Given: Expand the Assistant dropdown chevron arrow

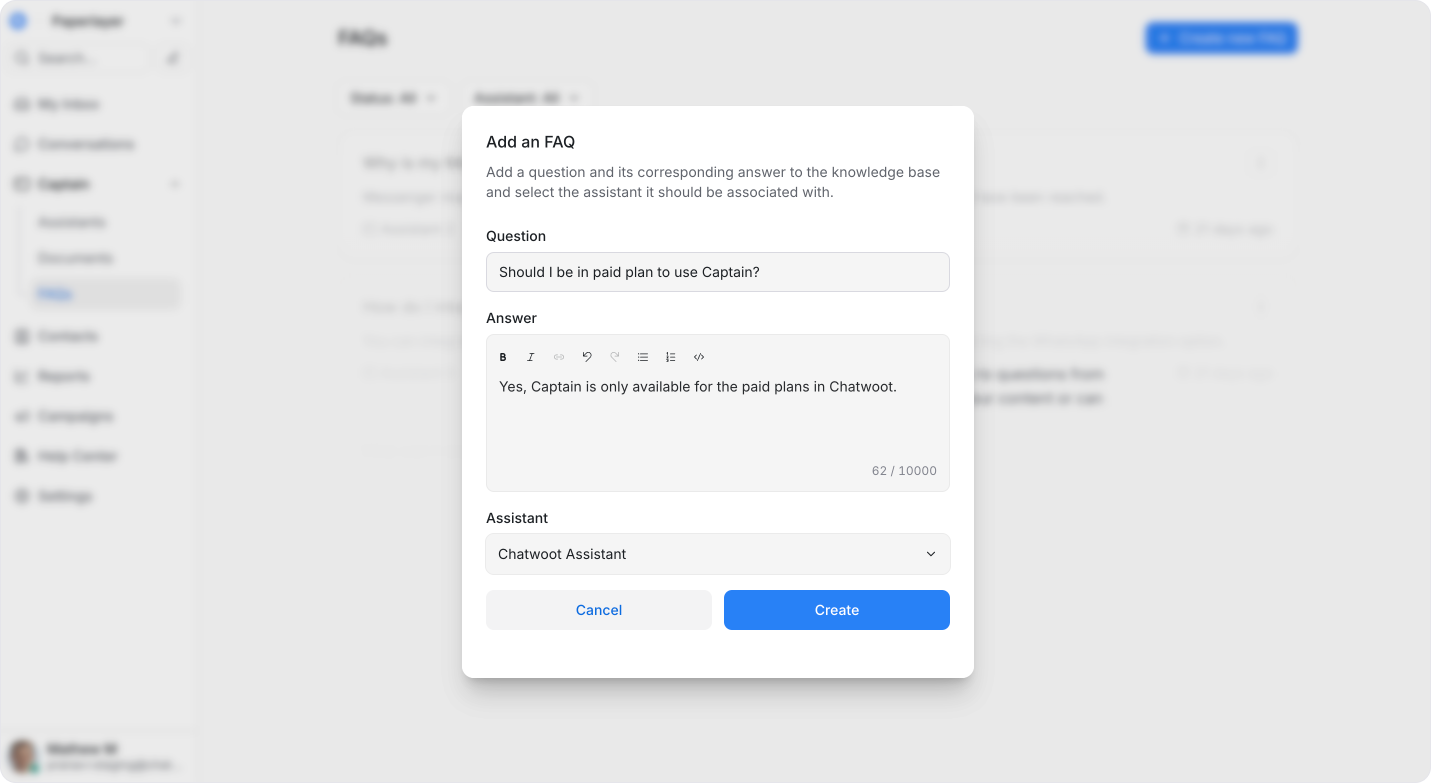Looking at the screenshot, I should tap(931, 554).
